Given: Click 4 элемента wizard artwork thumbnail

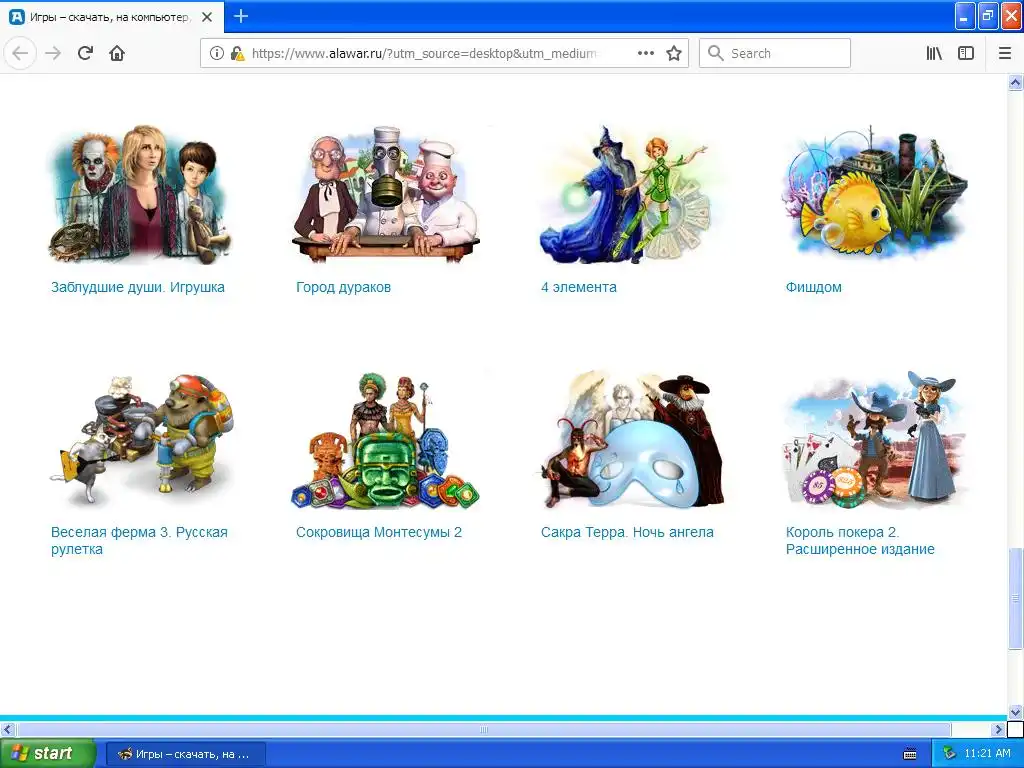Looking at the screenshot, I should [626, 194].
